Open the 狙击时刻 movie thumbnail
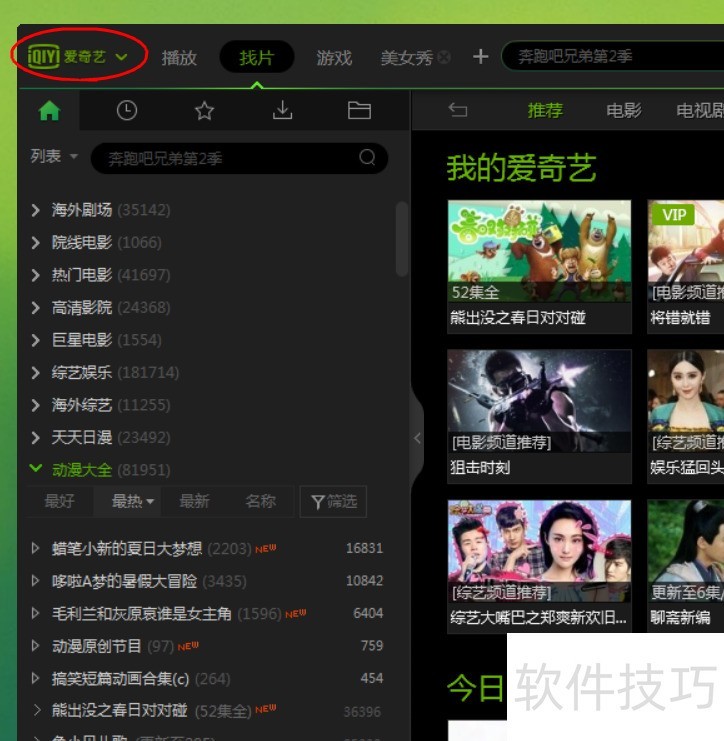 tap(539, 402)
